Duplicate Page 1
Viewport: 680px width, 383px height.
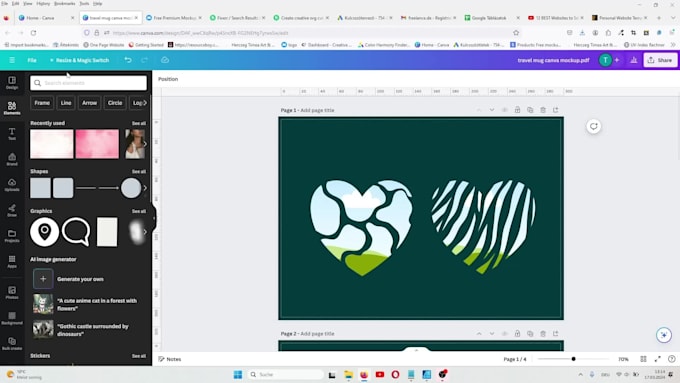coord(530,110)
